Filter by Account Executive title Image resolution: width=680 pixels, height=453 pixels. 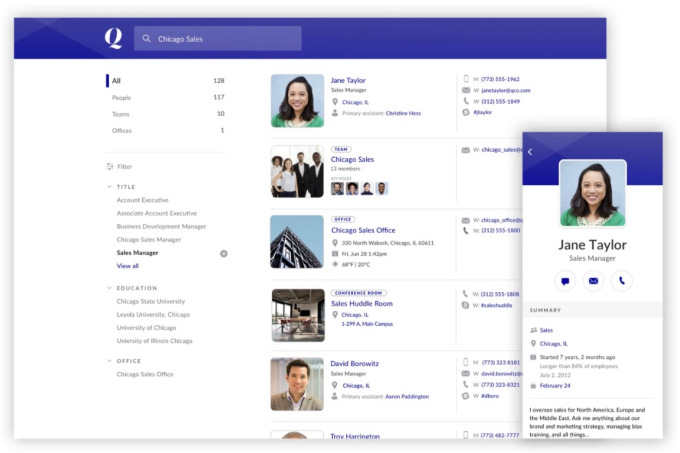[x=142, y=200]
